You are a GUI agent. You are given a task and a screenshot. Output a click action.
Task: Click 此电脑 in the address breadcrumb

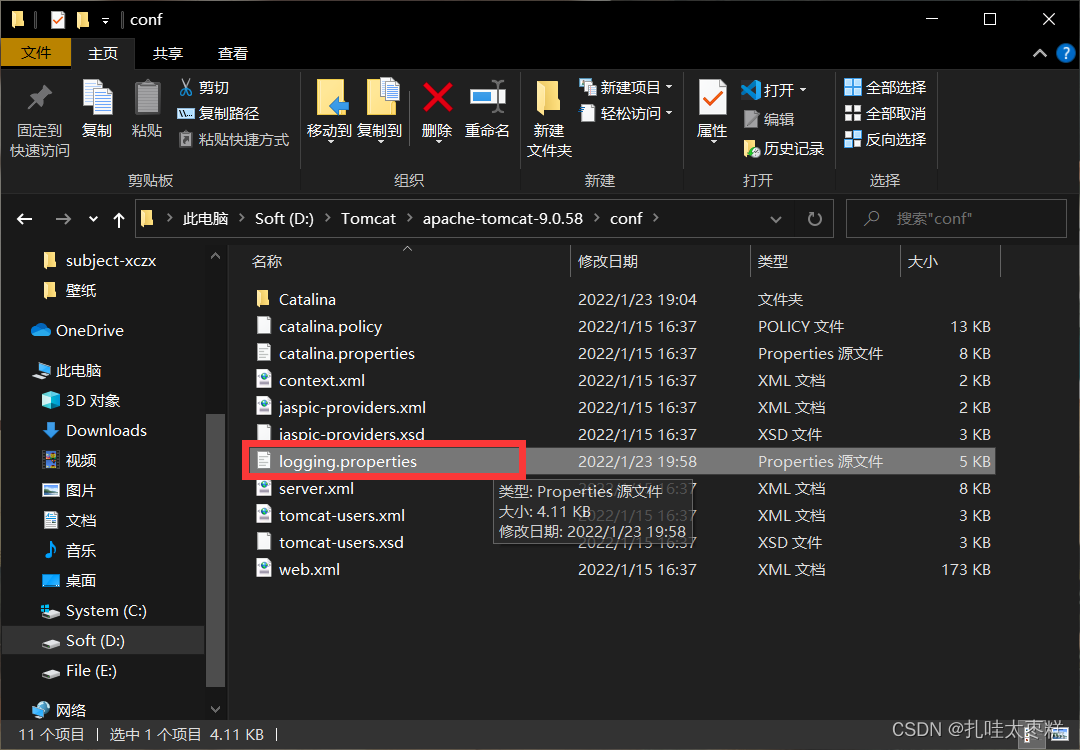205,218
